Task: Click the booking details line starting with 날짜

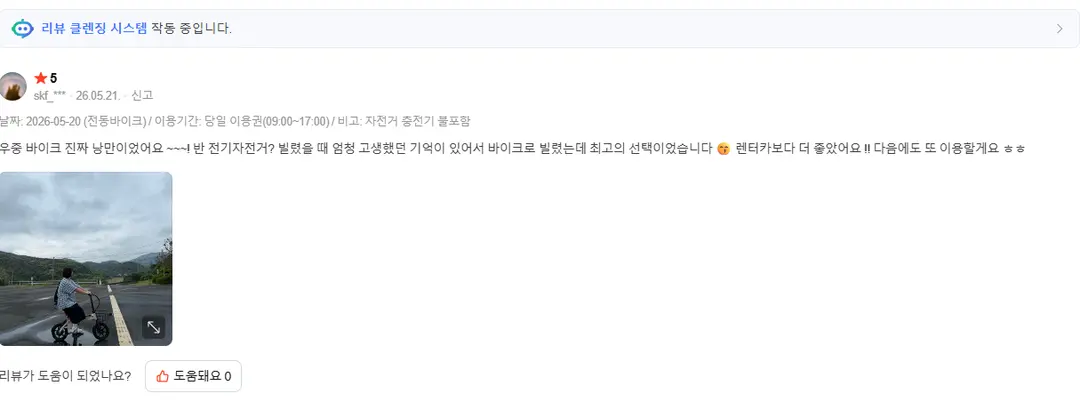Action: point(235,121)
